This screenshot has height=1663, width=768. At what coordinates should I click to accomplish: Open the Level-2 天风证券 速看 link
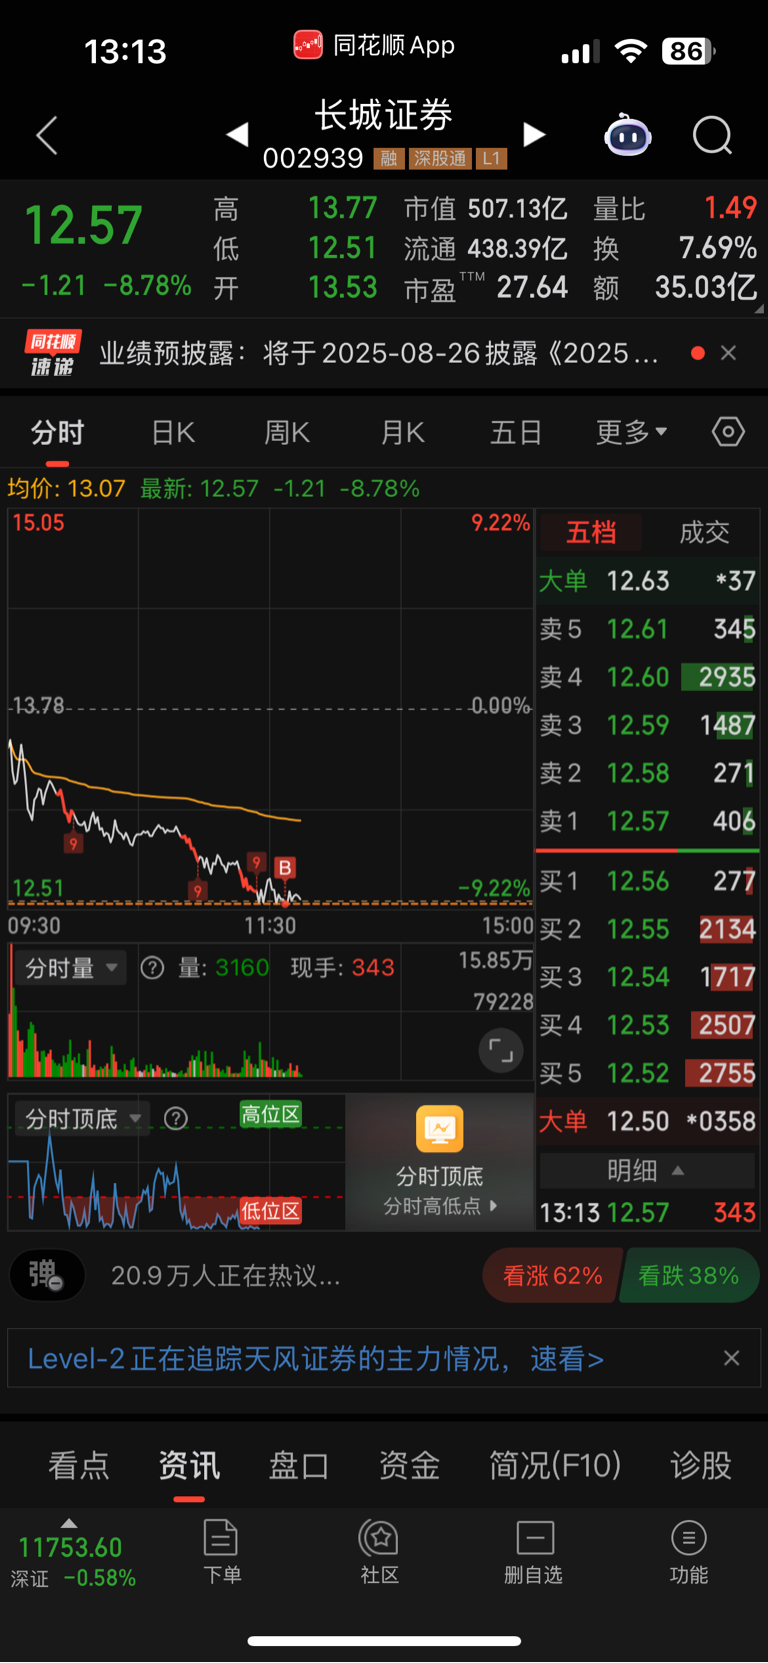316,1358
